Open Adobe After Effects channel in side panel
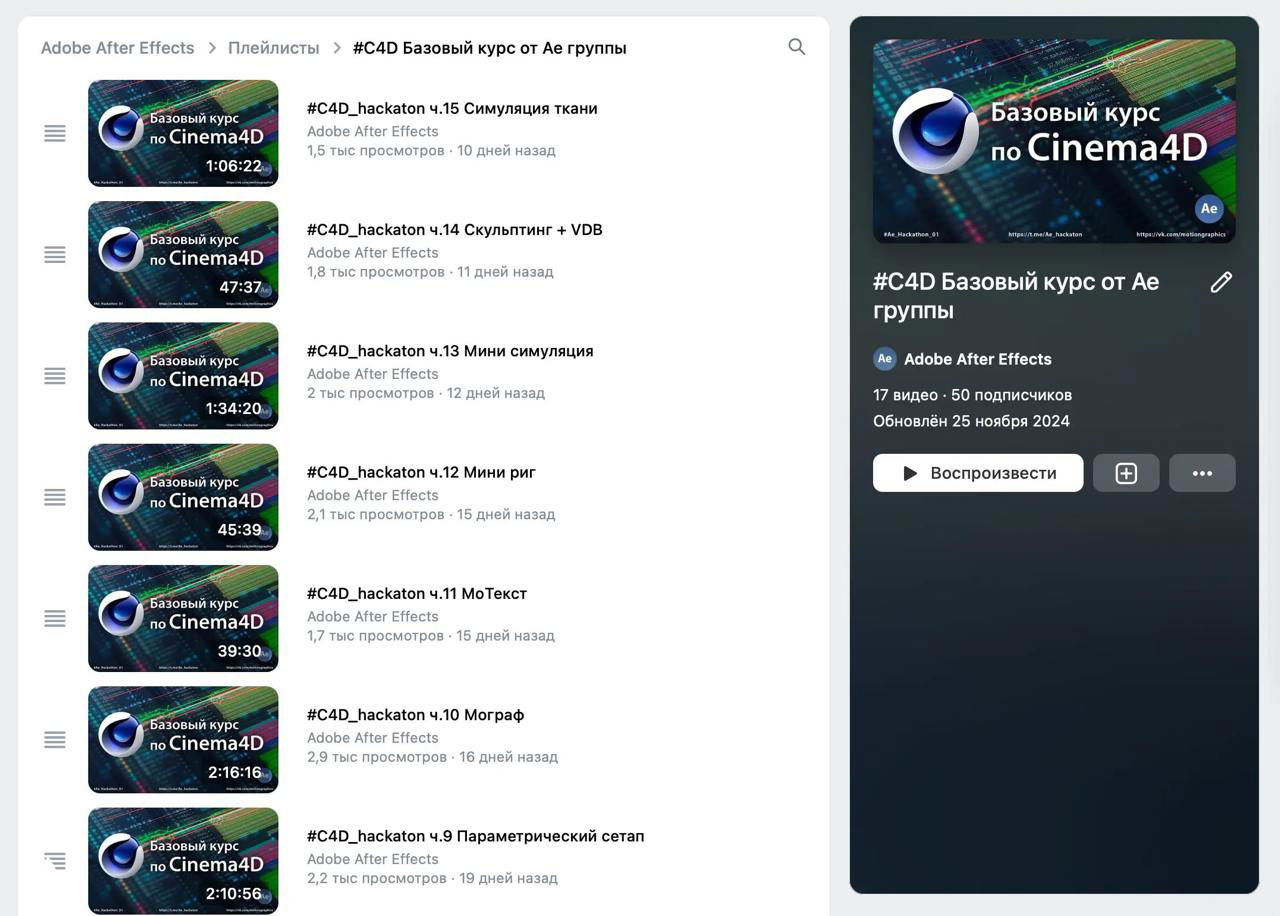Image resolution: width=1280 pixels, height=916 pixels. click(977, 359)
